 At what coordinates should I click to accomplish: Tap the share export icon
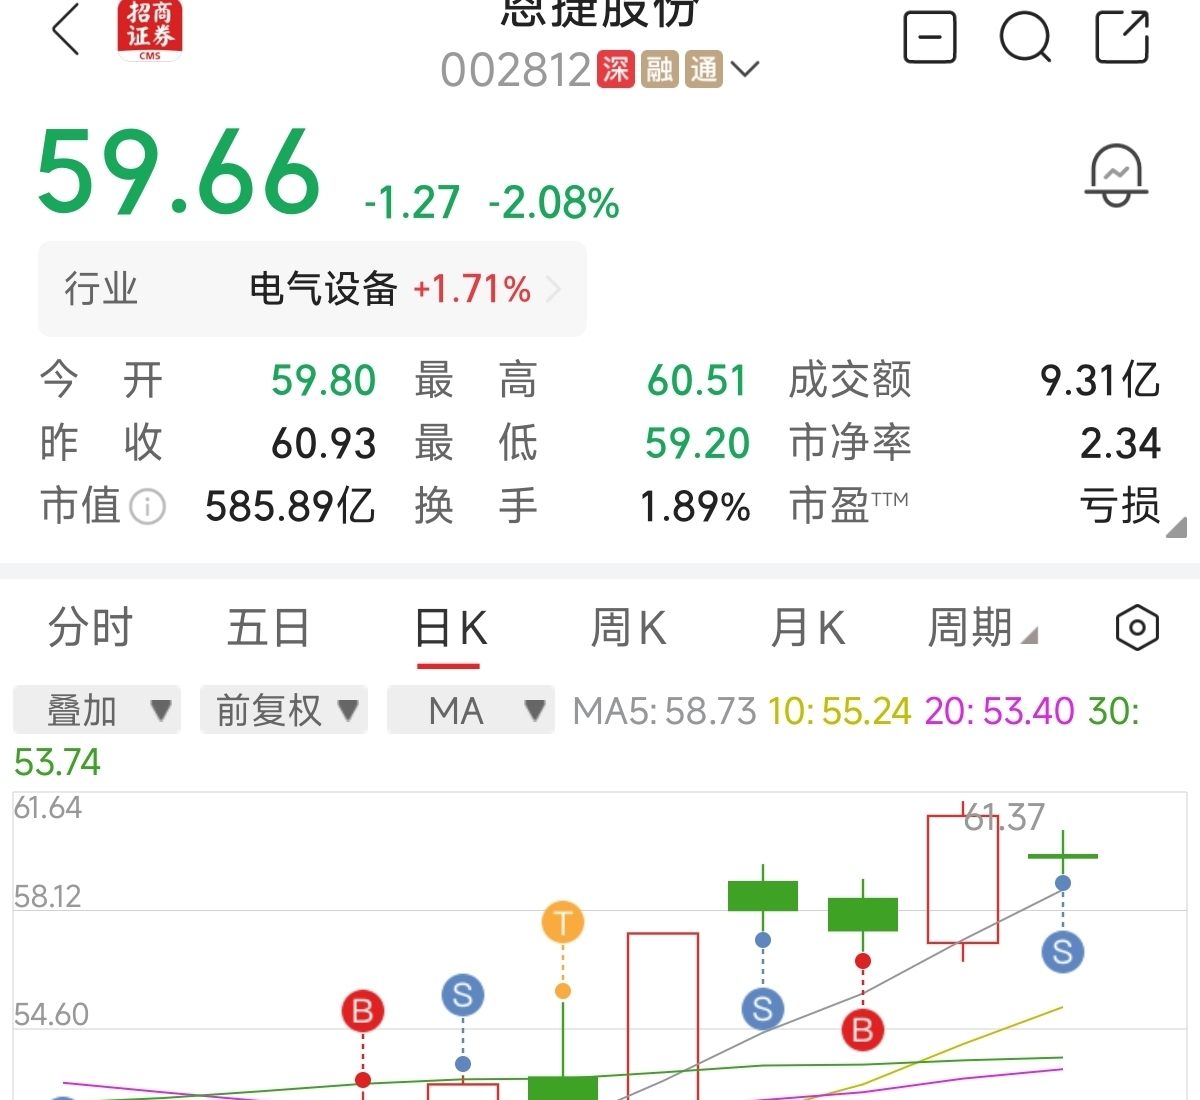1122,37
